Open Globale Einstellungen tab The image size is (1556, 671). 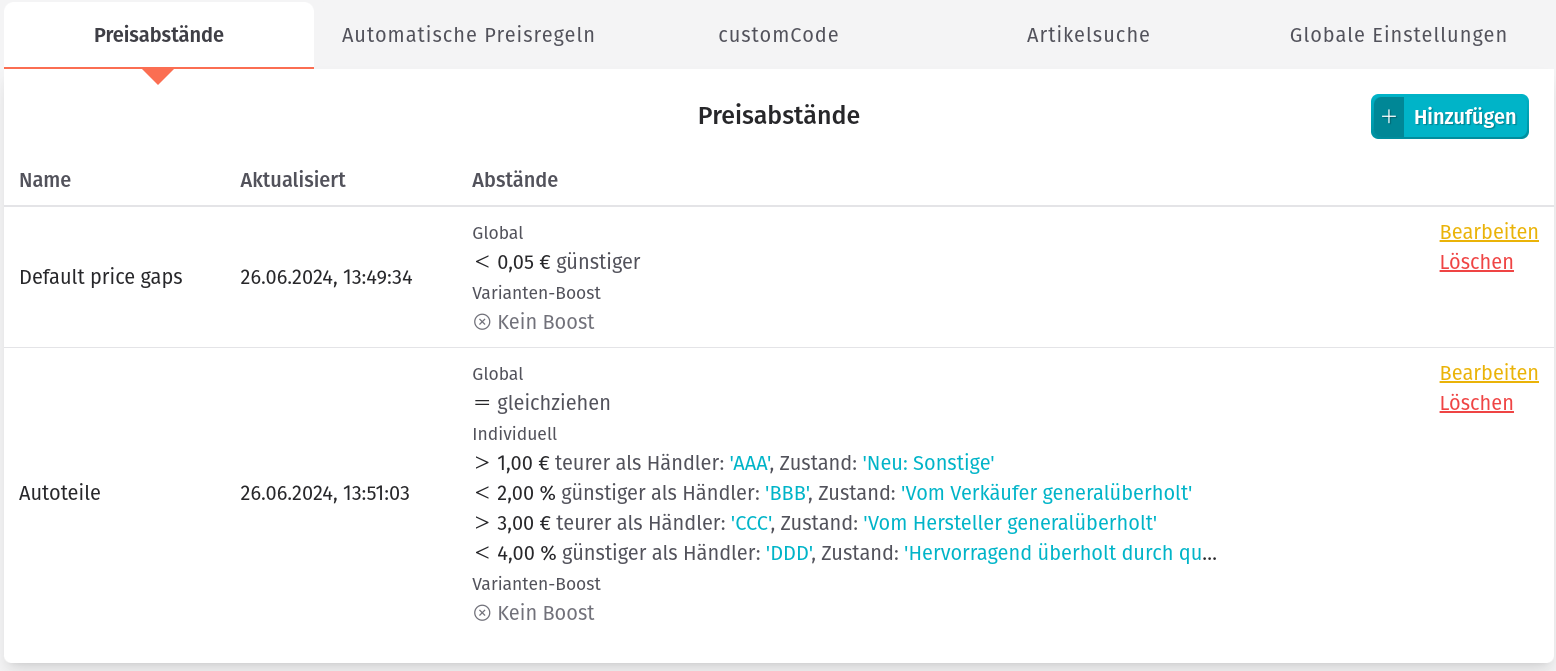pos(1398,35)
